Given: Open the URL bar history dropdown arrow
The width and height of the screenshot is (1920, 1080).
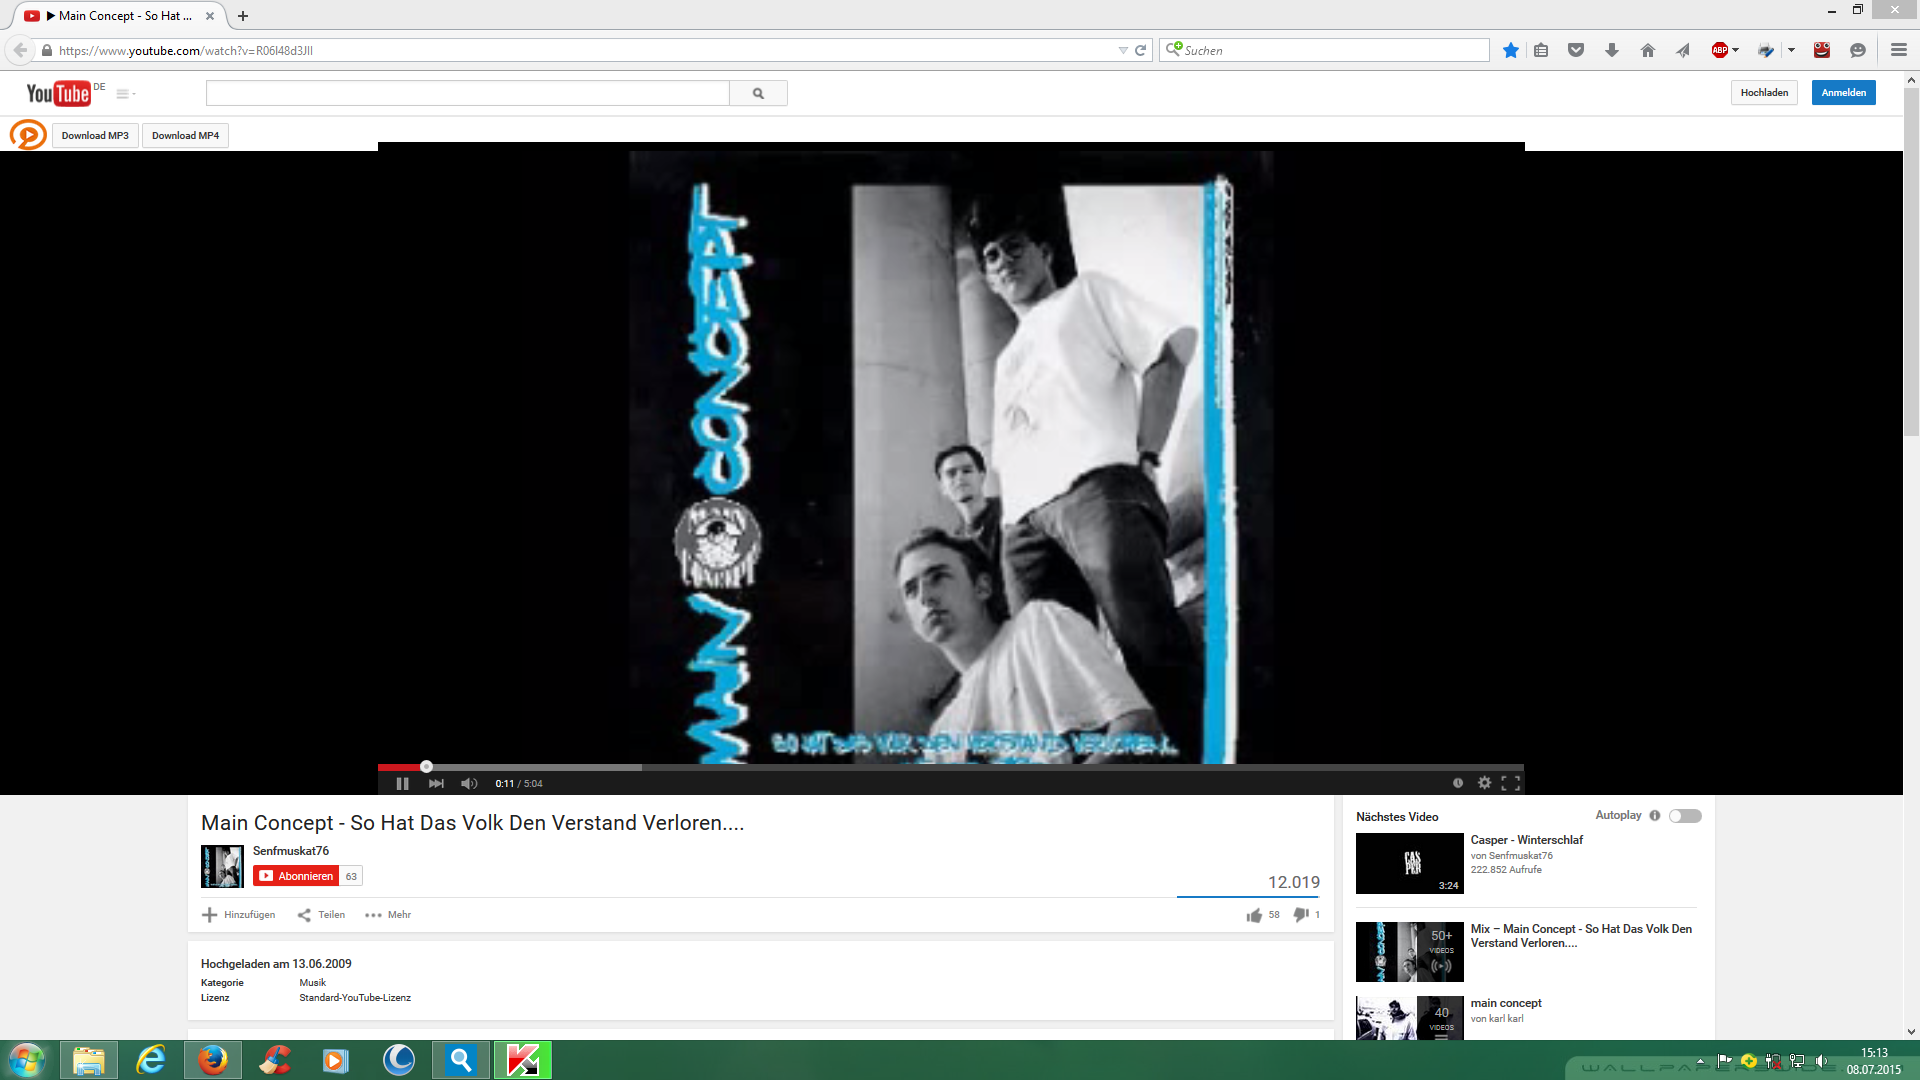Looking at the screenshot, I should click(x=1122, y=50).
